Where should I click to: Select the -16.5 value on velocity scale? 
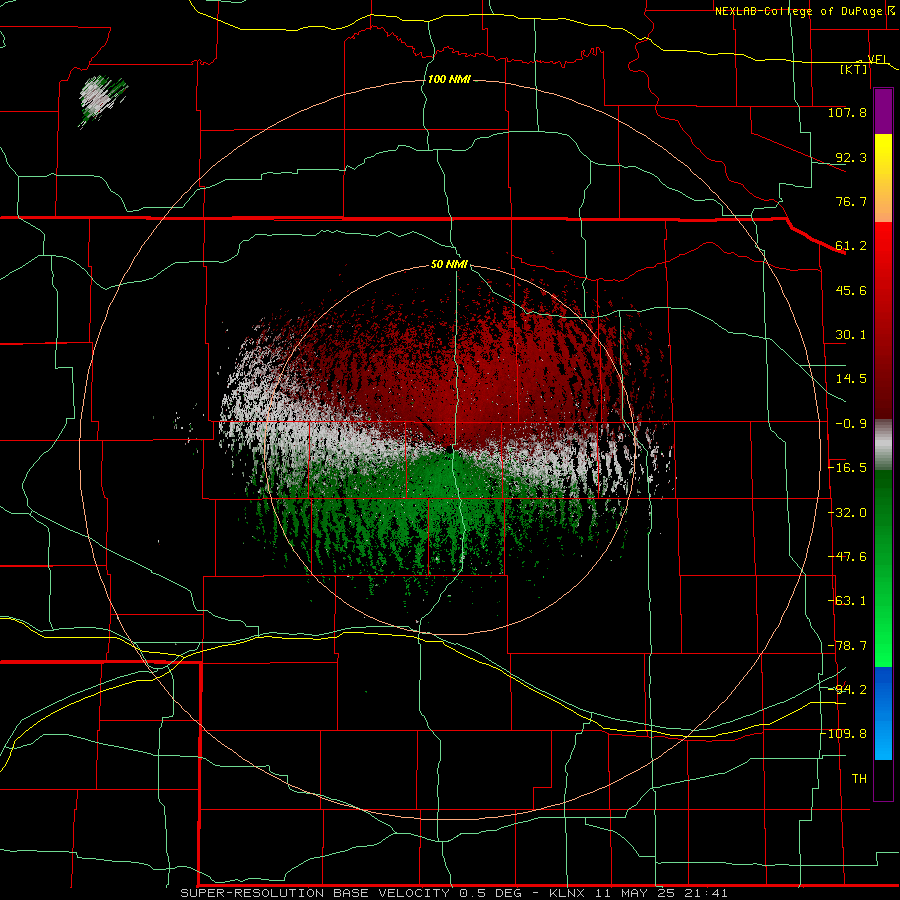[x=847, y=468]
